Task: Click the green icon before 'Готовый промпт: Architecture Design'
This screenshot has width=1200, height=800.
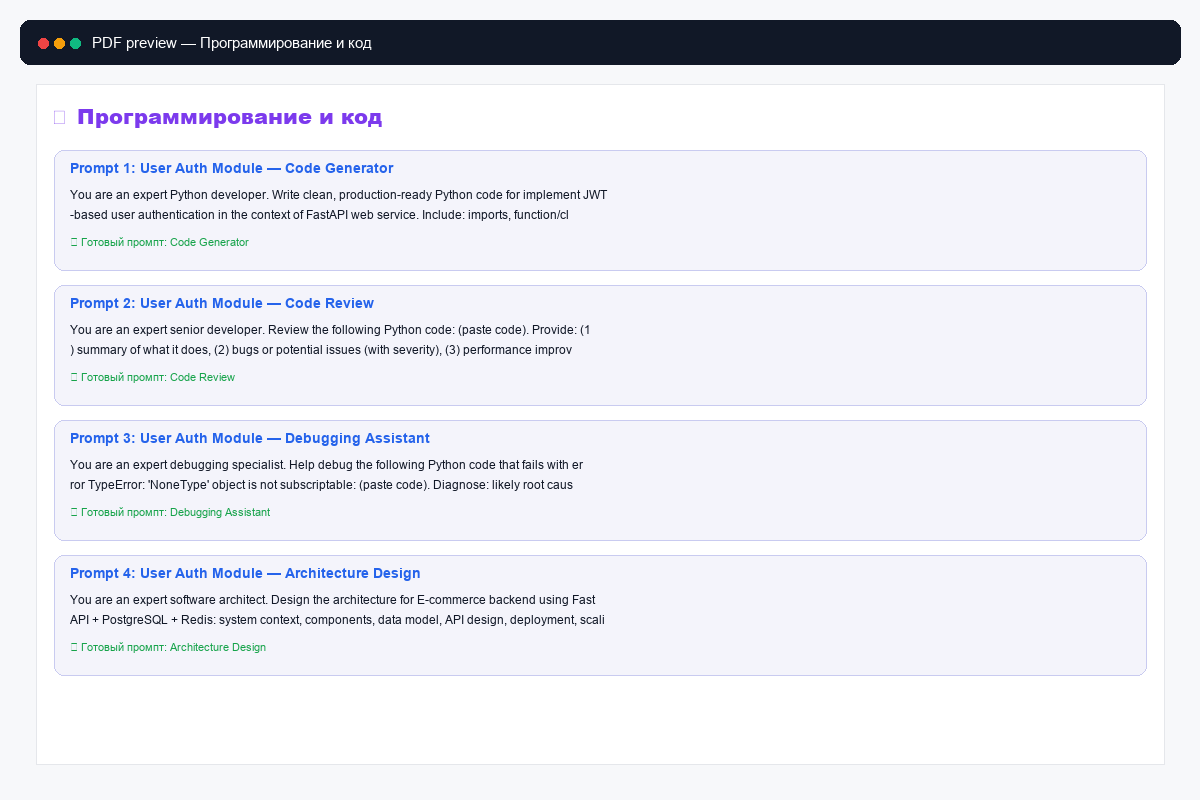Action: tap(74, 647)
